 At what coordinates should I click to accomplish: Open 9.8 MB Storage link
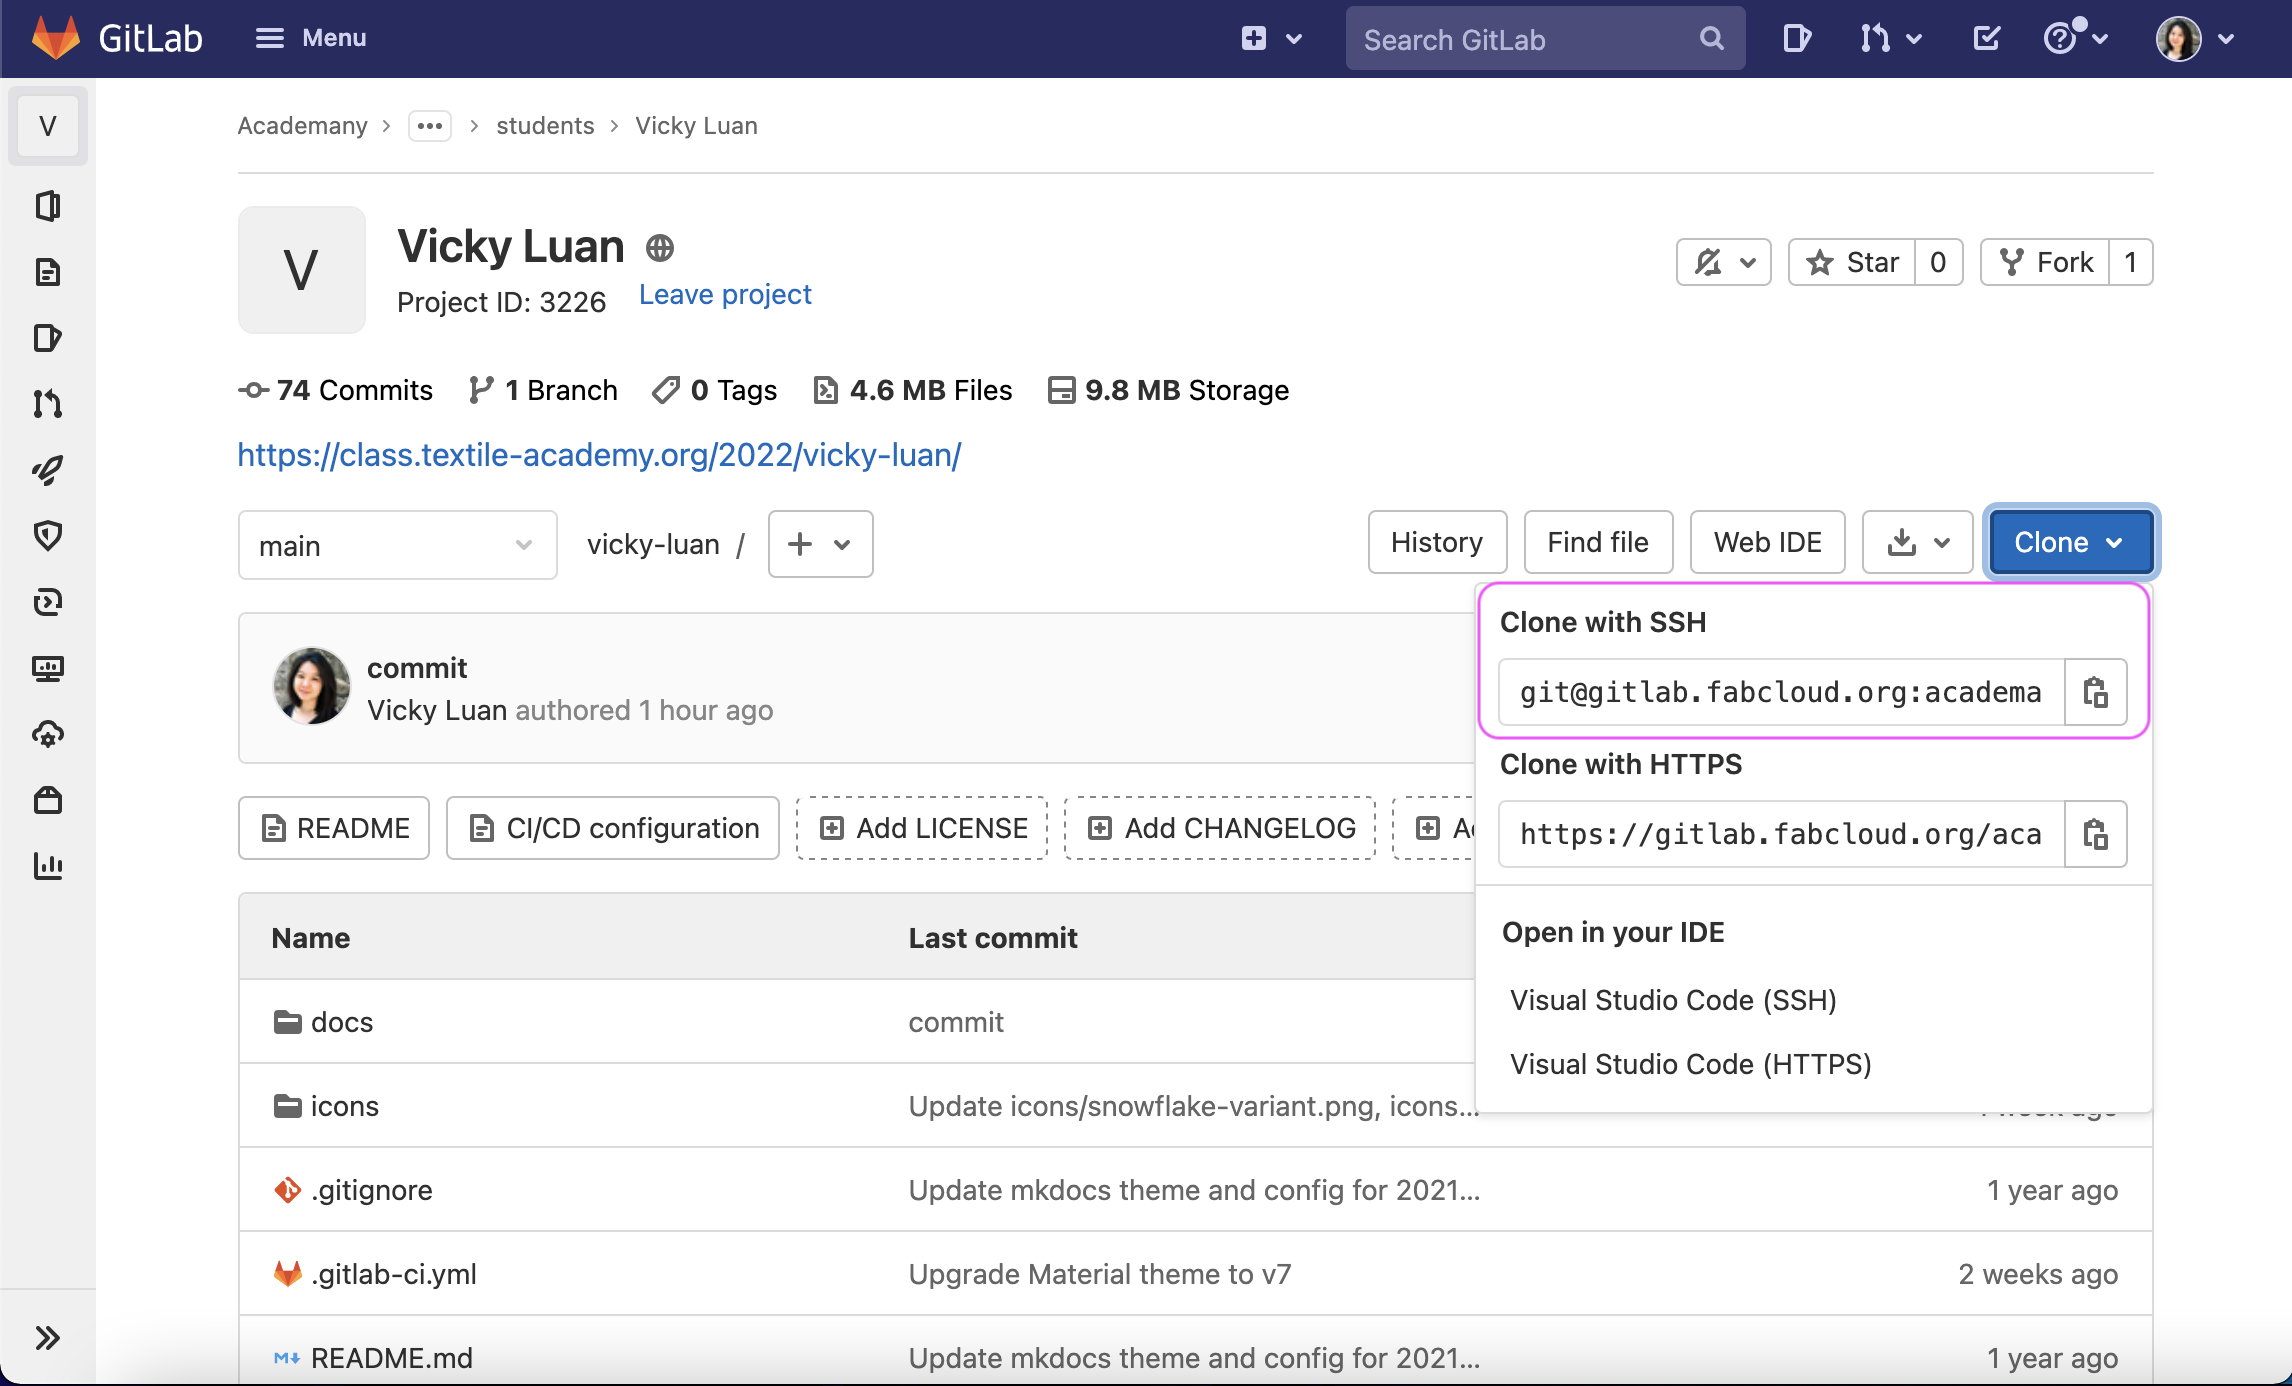pos(1168,390)
